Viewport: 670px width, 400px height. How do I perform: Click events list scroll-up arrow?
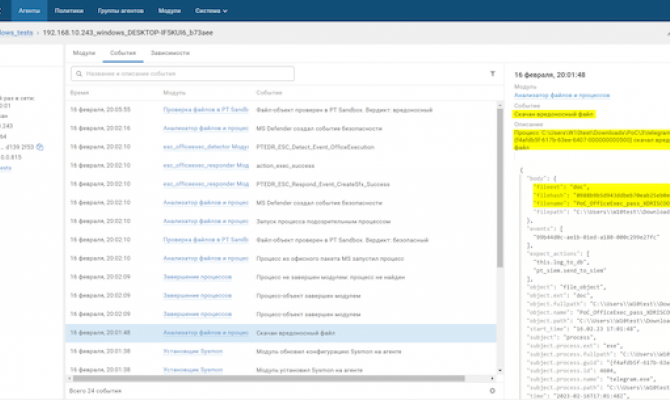pos(500,105)
